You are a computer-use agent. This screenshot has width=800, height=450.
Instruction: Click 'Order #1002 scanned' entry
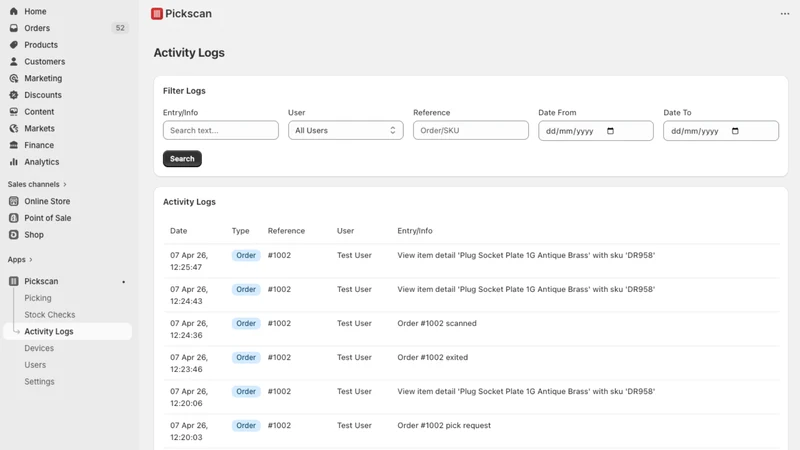click(x=437, y=323)
